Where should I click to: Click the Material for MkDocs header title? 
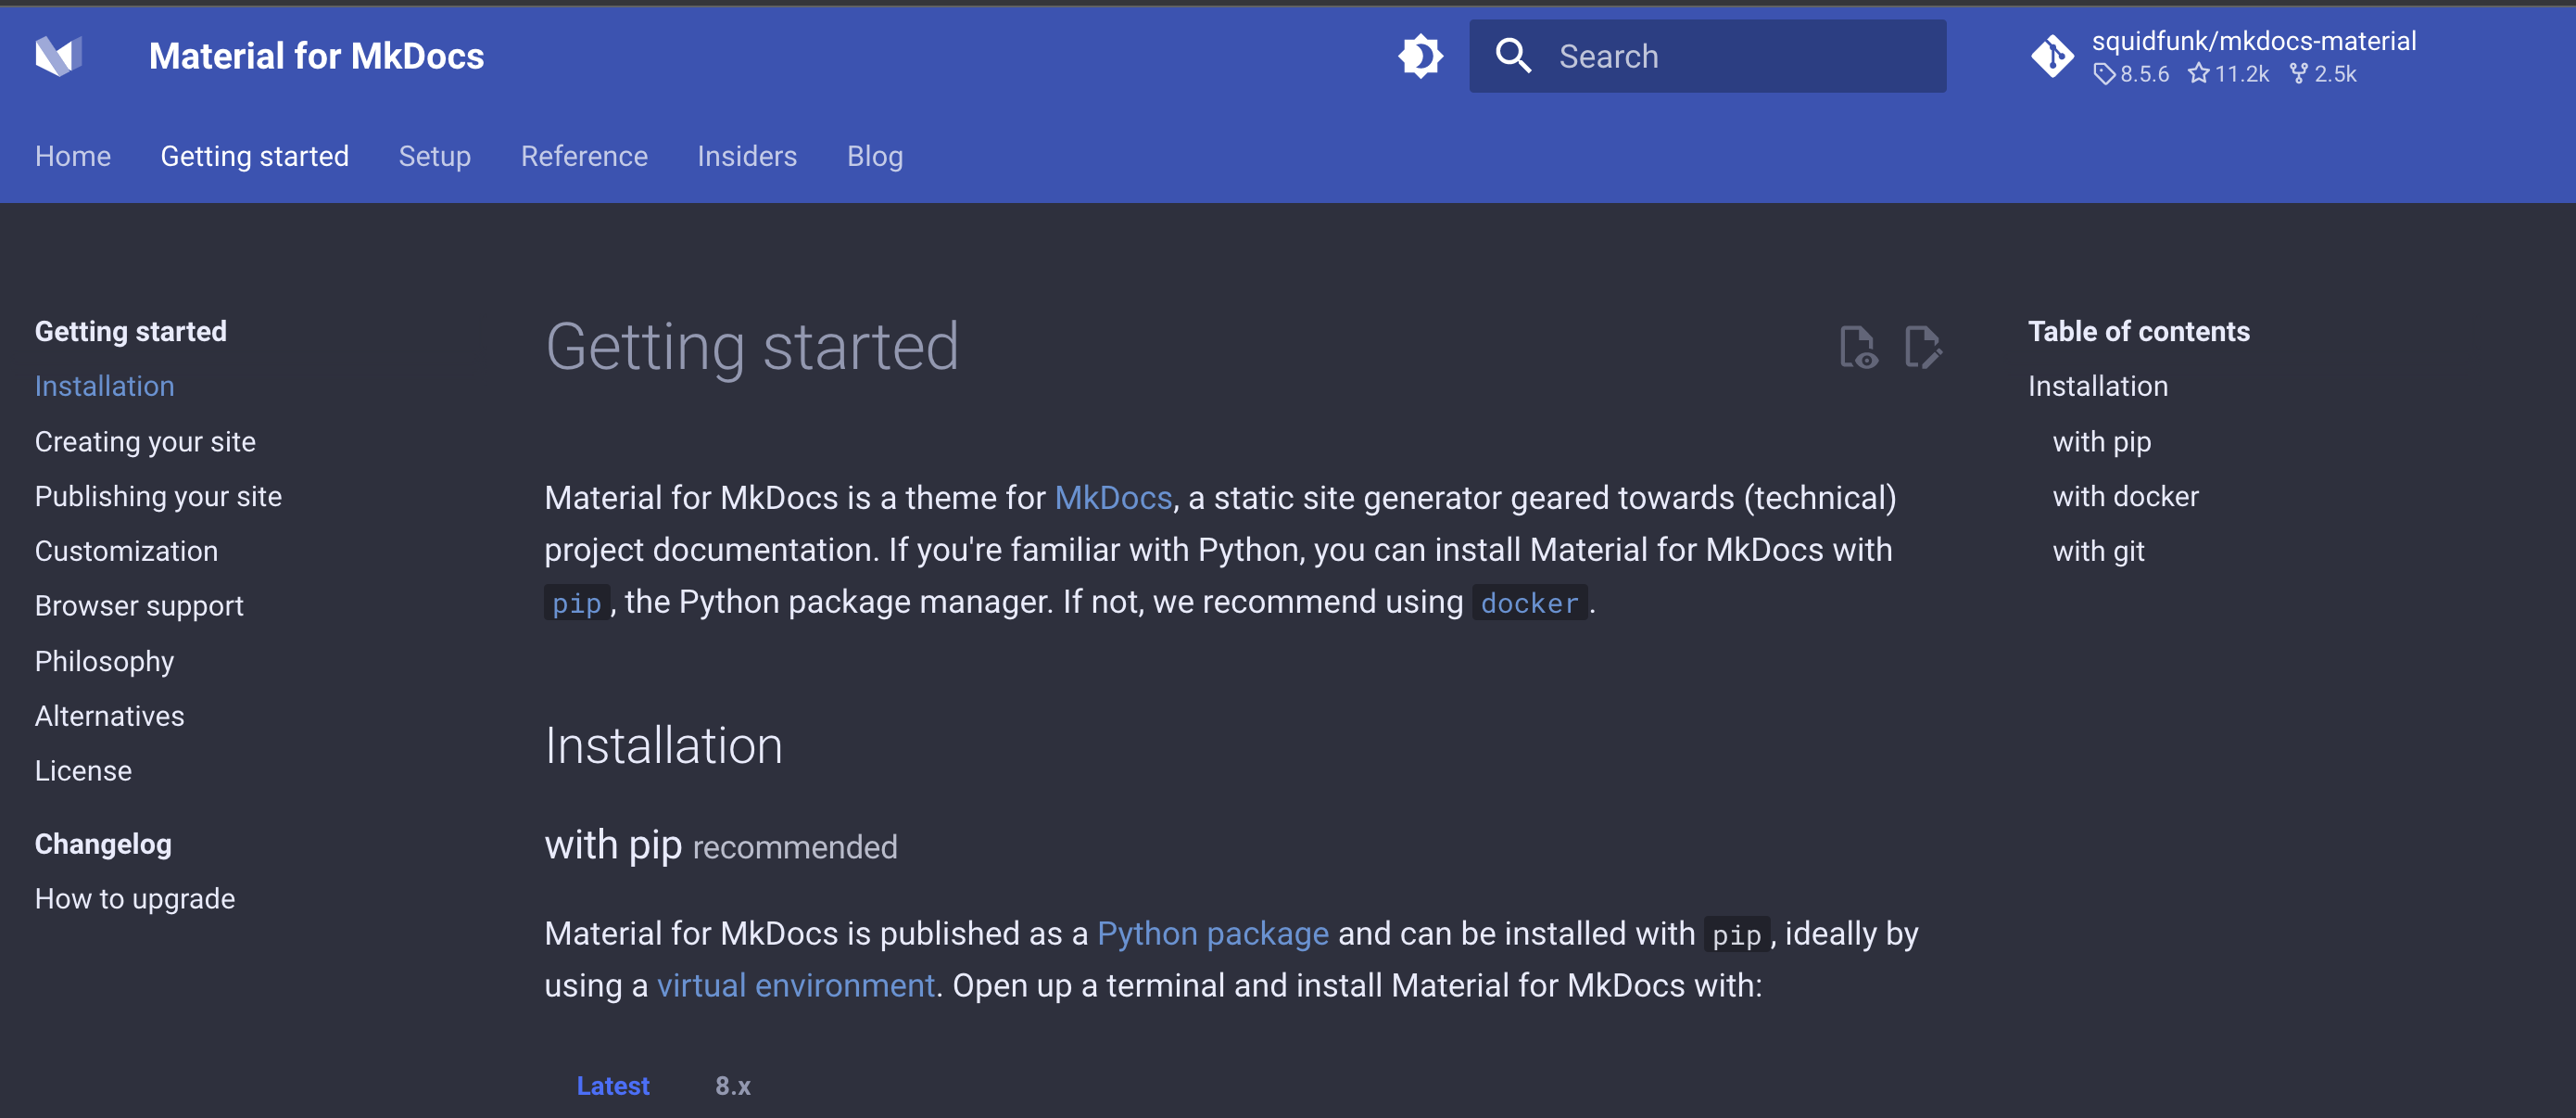click(317, 56)
